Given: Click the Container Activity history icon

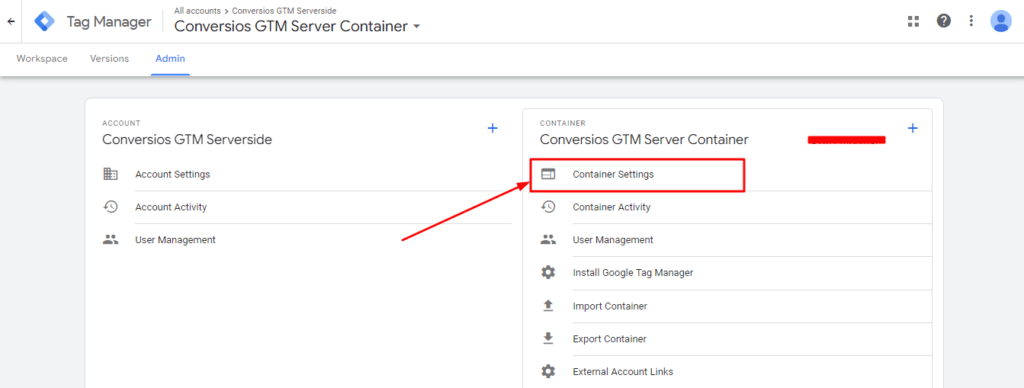Looking at the screenshot, I should (548, 207).
